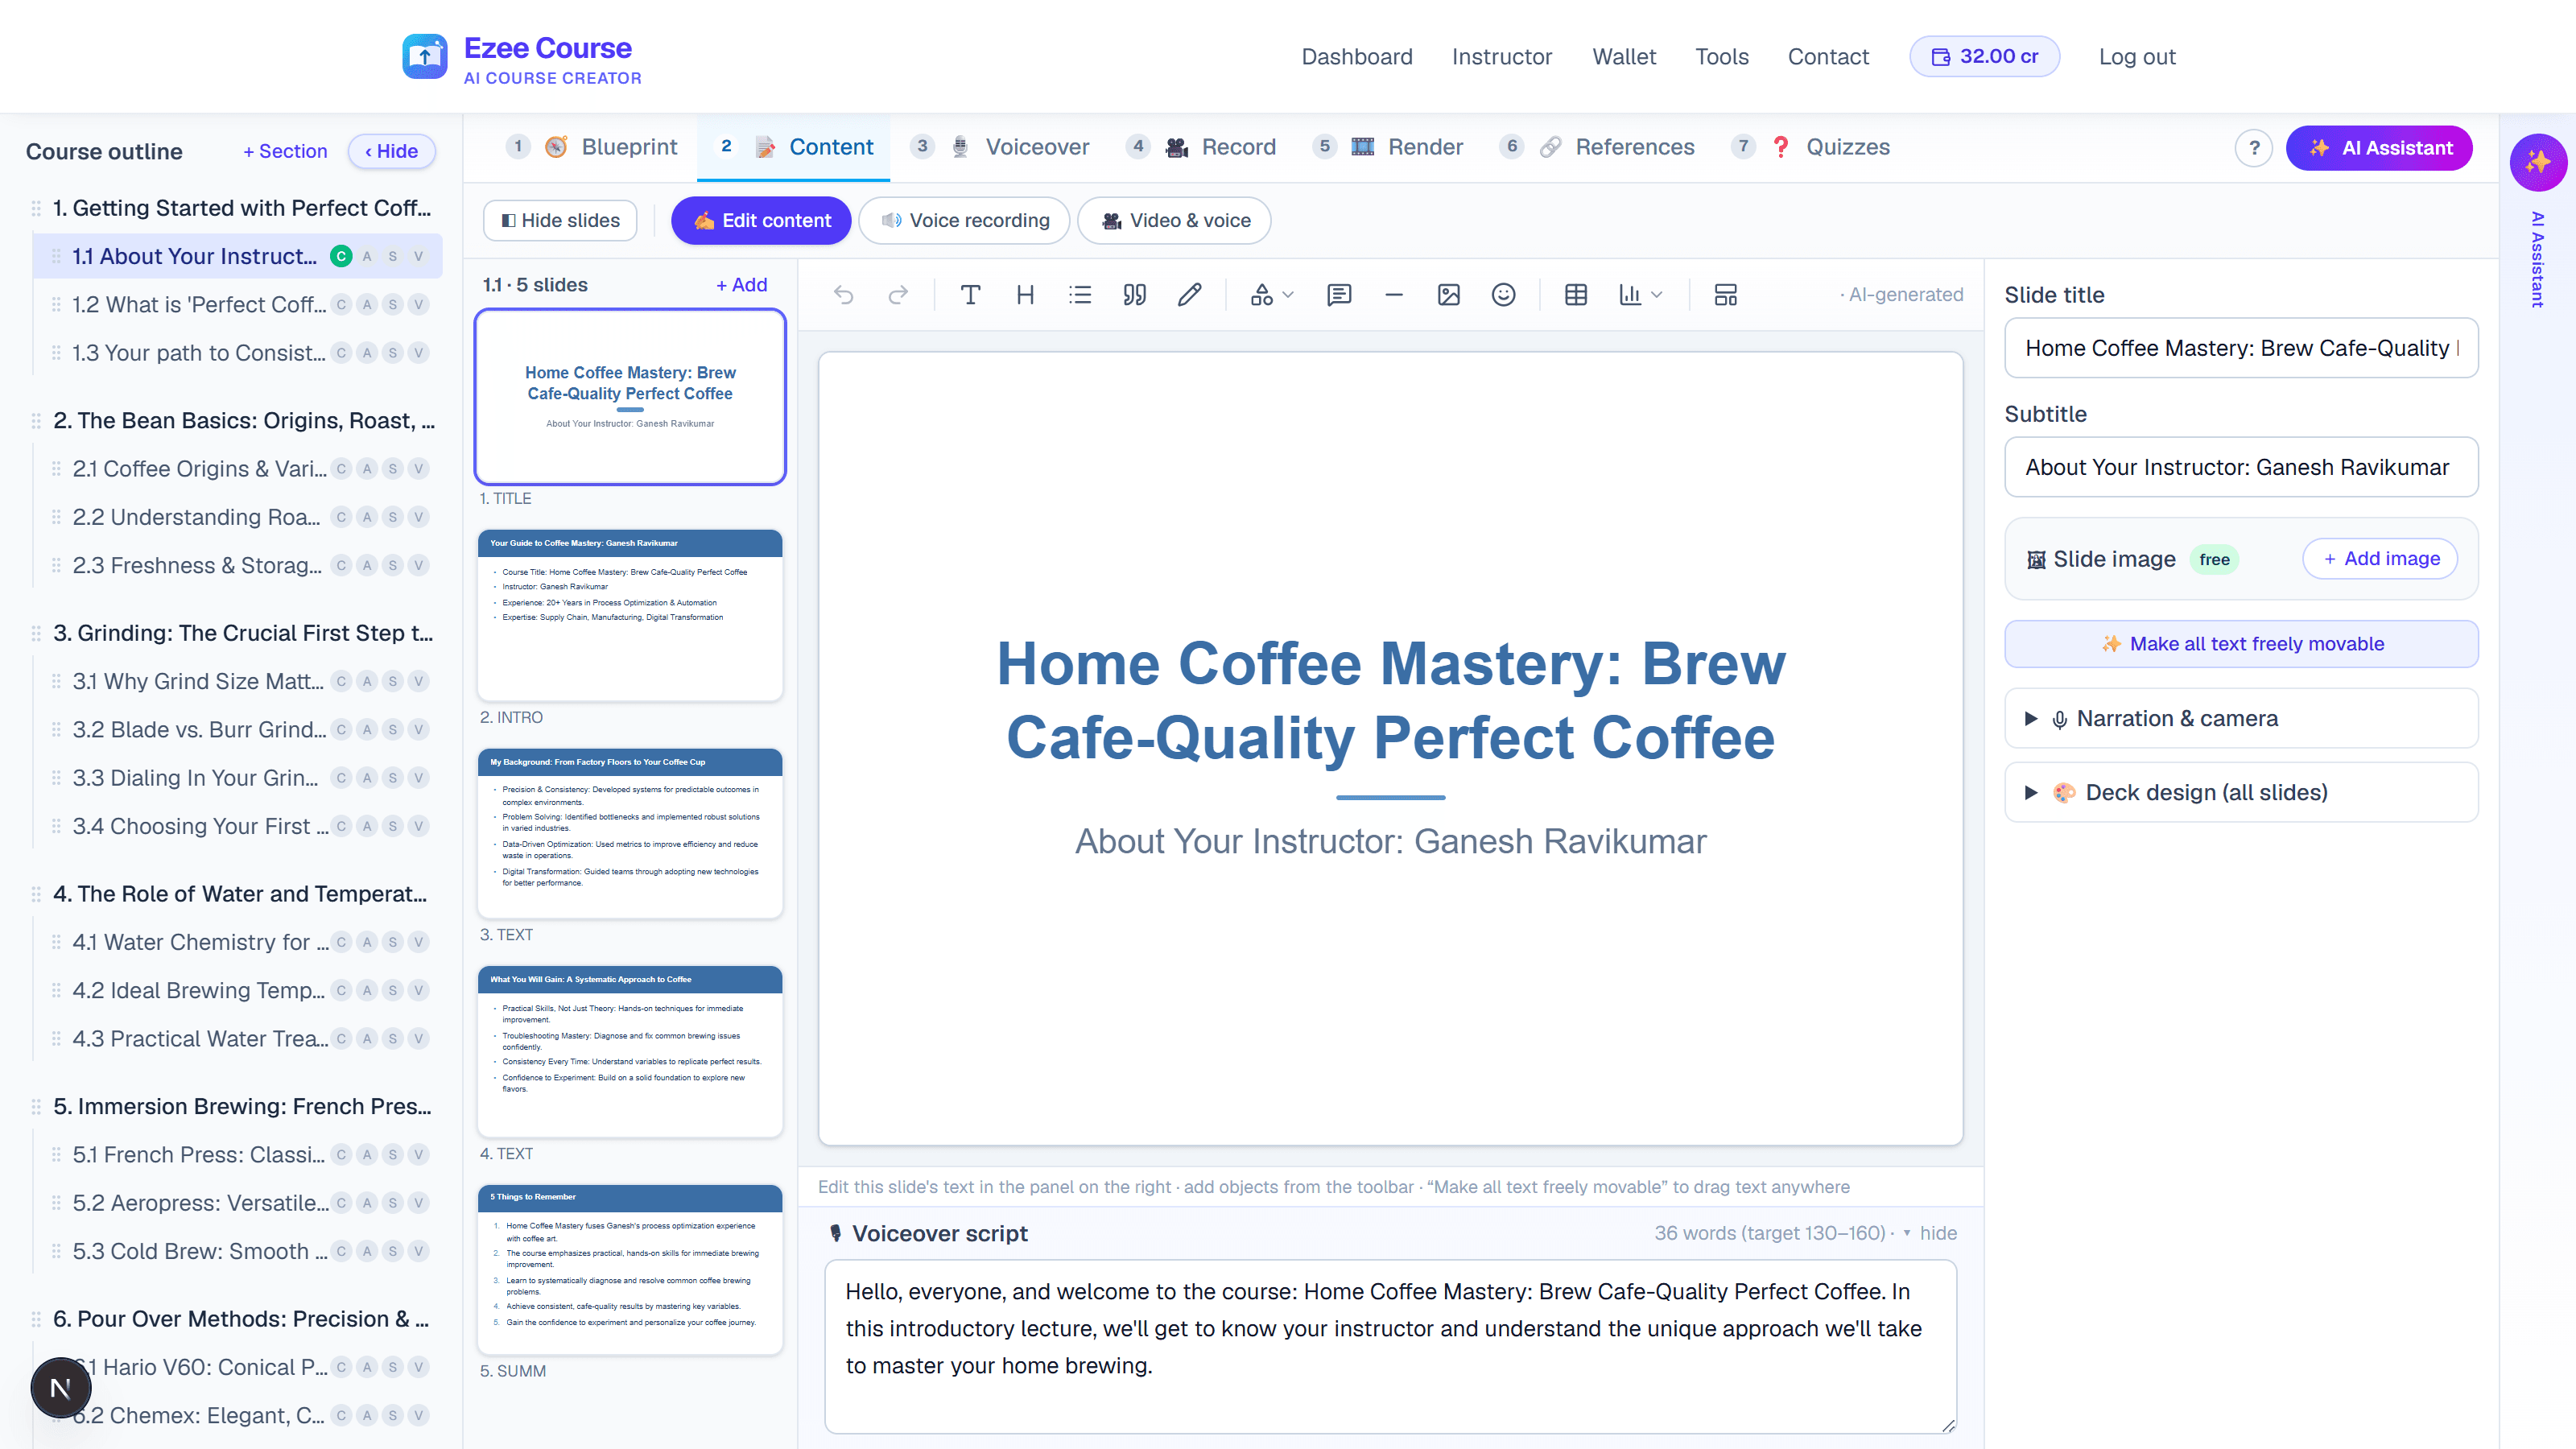This screenshot has width=2576, height=1449.
Task: Switch to Video & voice mode
Action: click(x=1174, y=220)
